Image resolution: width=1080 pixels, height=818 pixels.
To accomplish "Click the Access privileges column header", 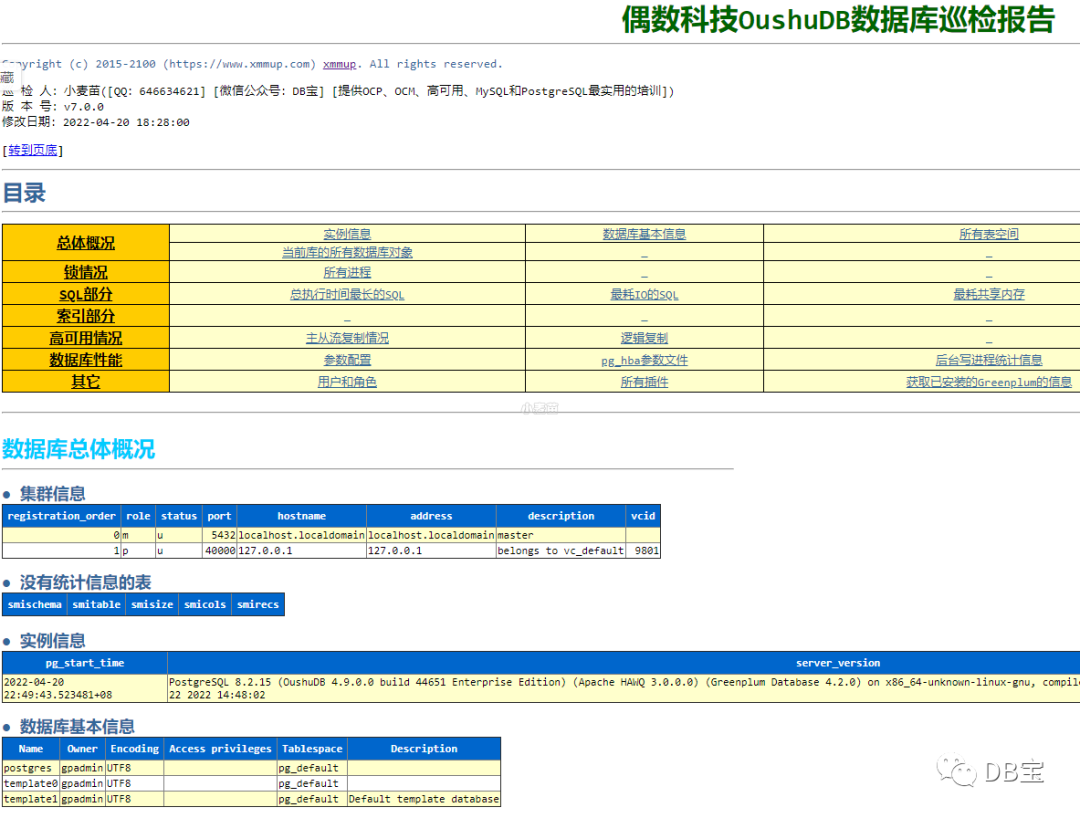I will tap(220, 748).
